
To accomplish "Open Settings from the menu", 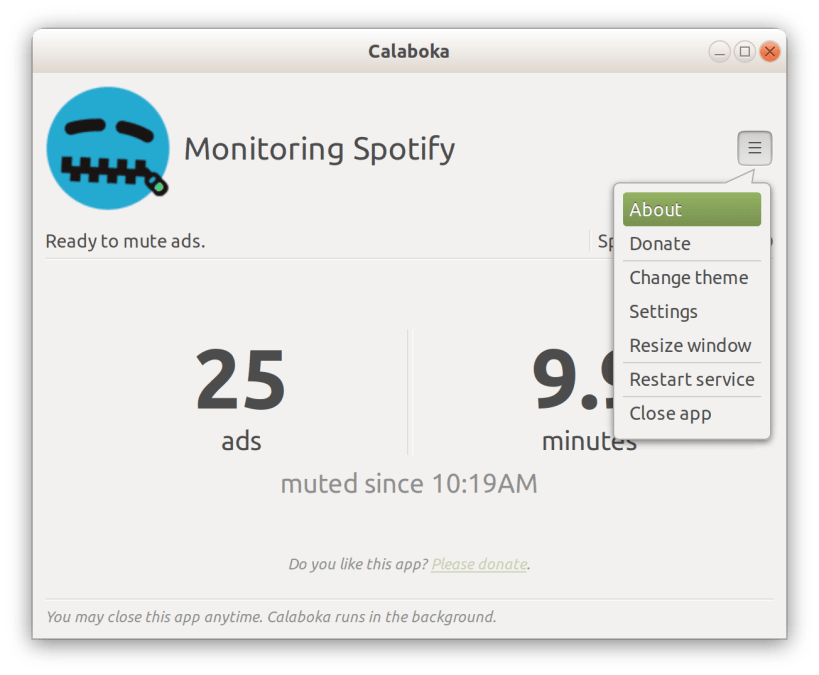I will tap(692, 311).
